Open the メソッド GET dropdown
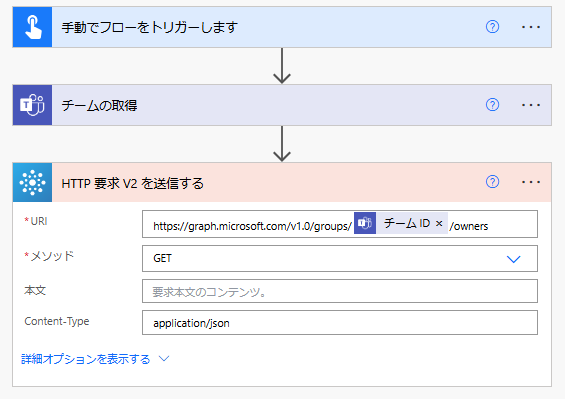Viewport: 565px width, 399px height. point(340,258)
